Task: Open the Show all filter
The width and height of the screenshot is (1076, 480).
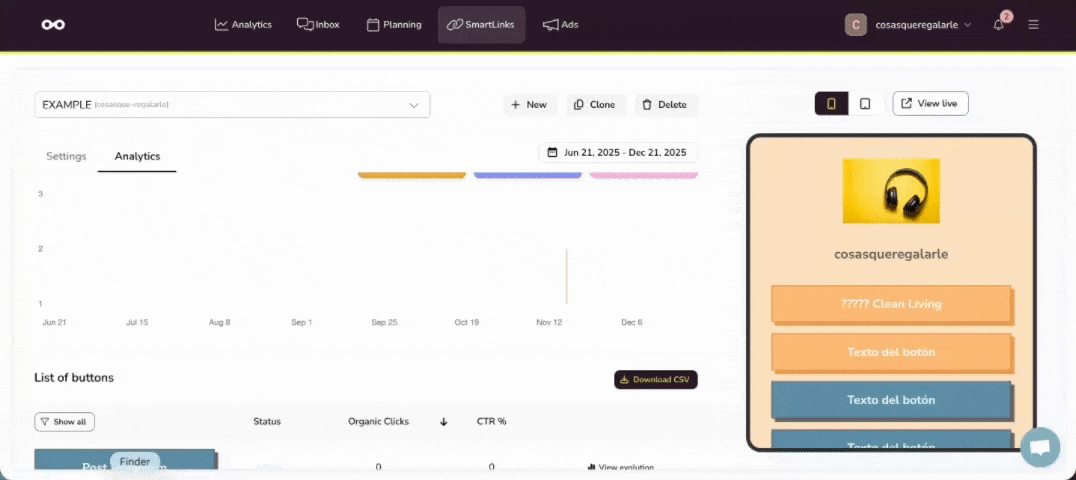Action: [x=64, y=422]
